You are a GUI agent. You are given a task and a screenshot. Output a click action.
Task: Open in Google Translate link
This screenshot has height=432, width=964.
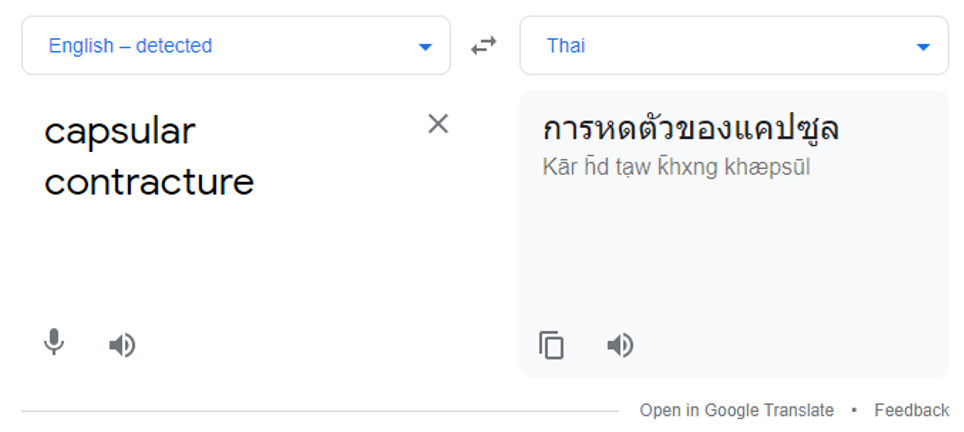(x=737, y=410)
